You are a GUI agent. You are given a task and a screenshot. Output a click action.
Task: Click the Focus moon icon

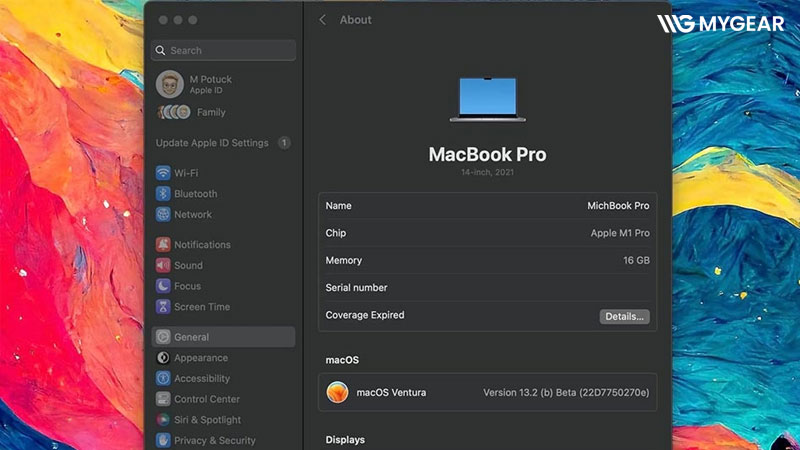coord(163,286)
